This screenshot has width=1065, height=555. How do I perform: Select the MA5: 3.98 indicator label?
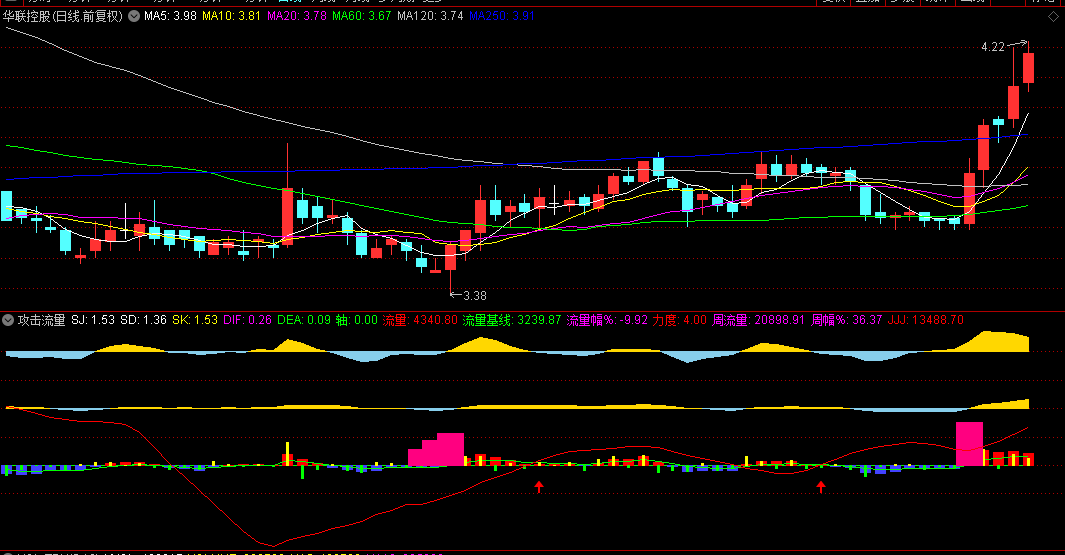coord(170,16)
